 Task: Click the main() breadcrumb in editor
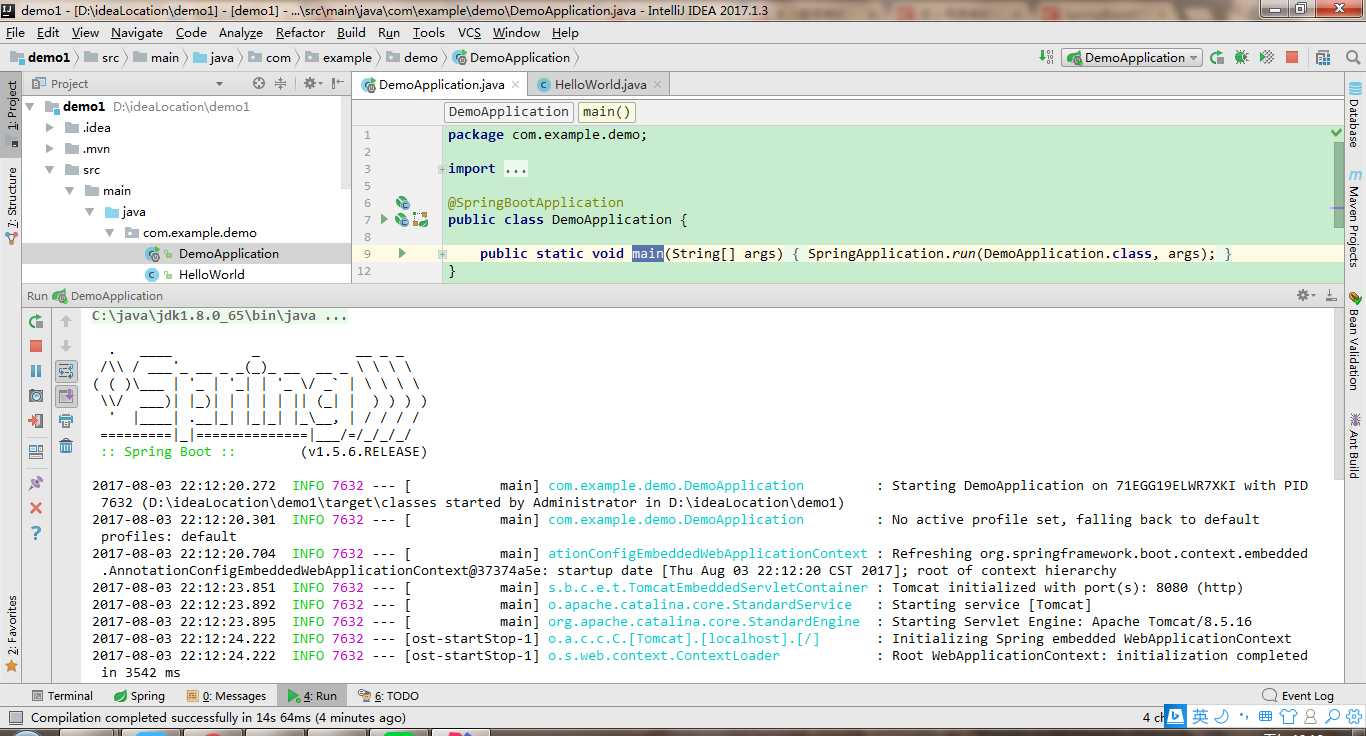[607, 112]
